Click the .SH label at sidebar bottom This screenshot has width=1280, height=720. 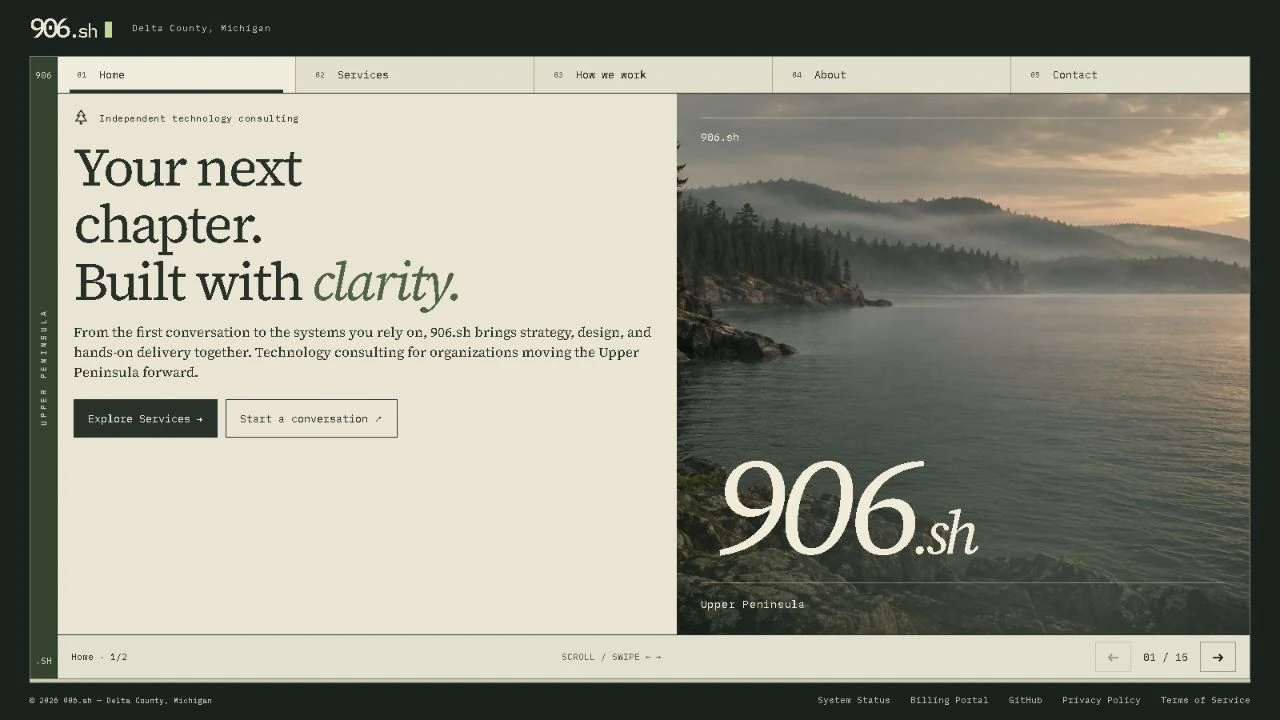(x=44, y=661)
